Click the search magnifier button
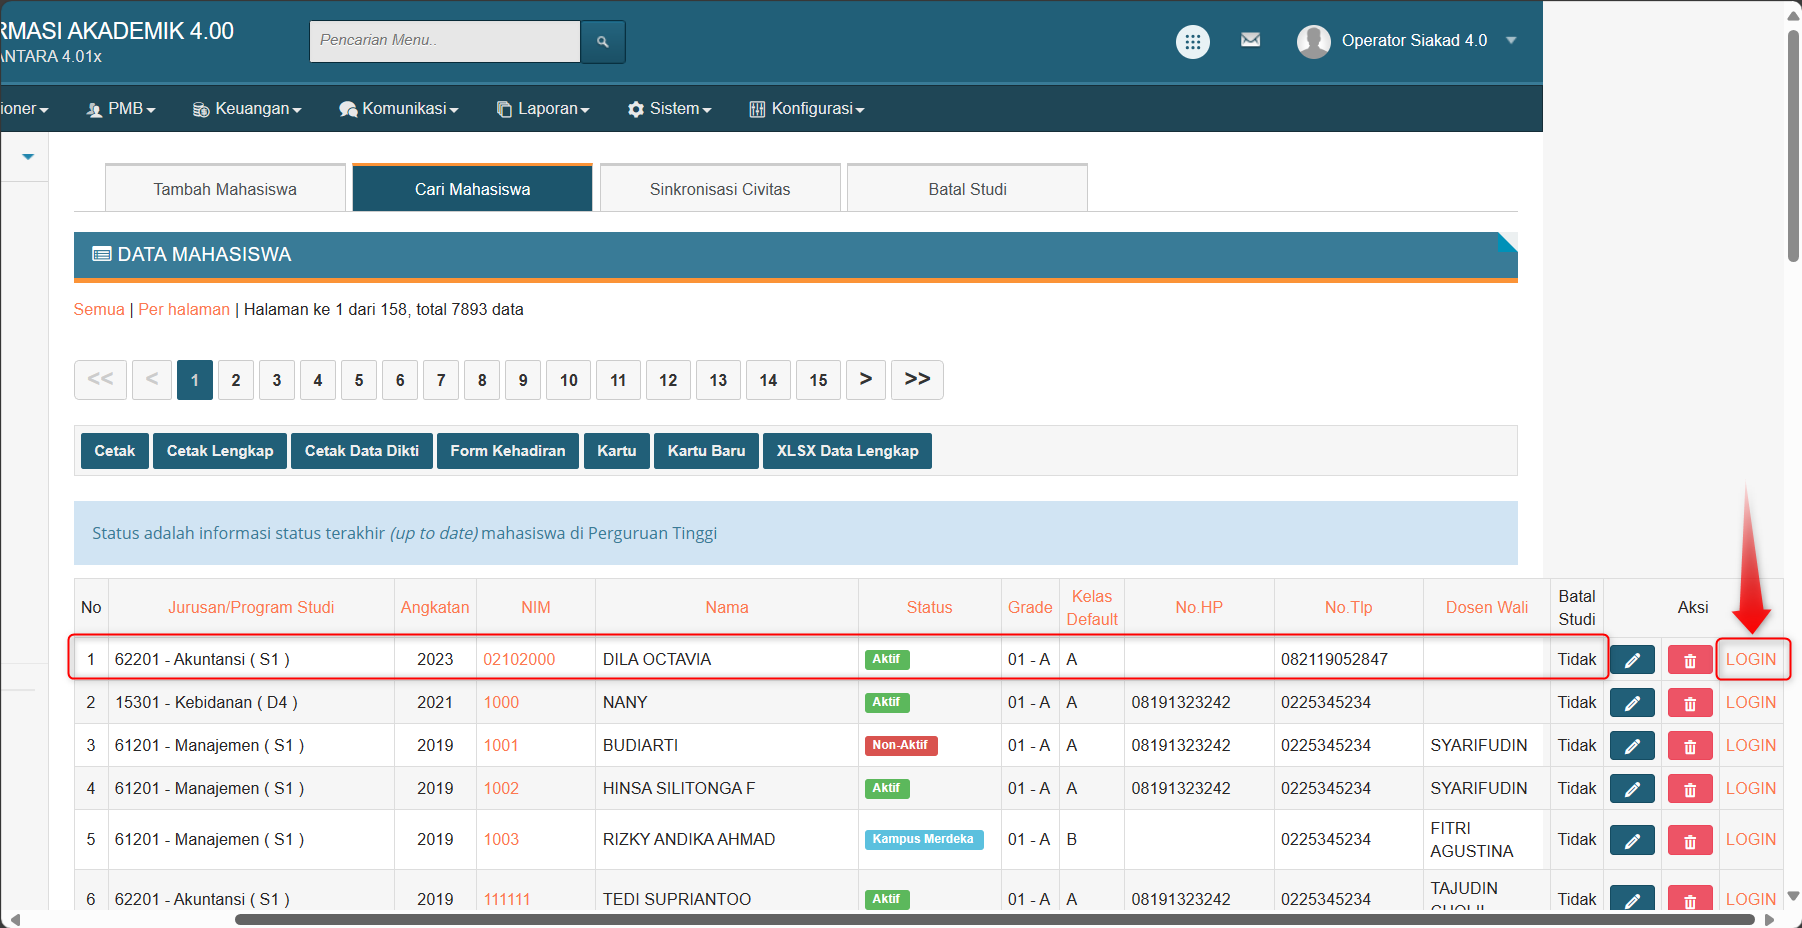The height and width of the screenshot is (928, 1802). (602, 42)
